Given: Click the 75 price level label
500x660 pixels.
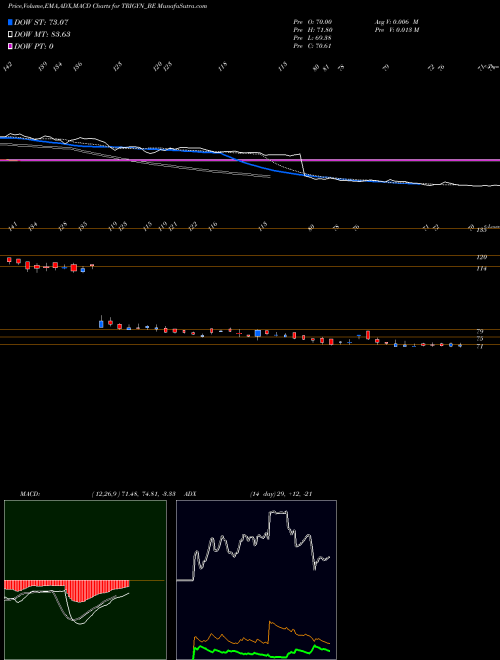Looking at the screenshot, I should (x=480, y=339).
